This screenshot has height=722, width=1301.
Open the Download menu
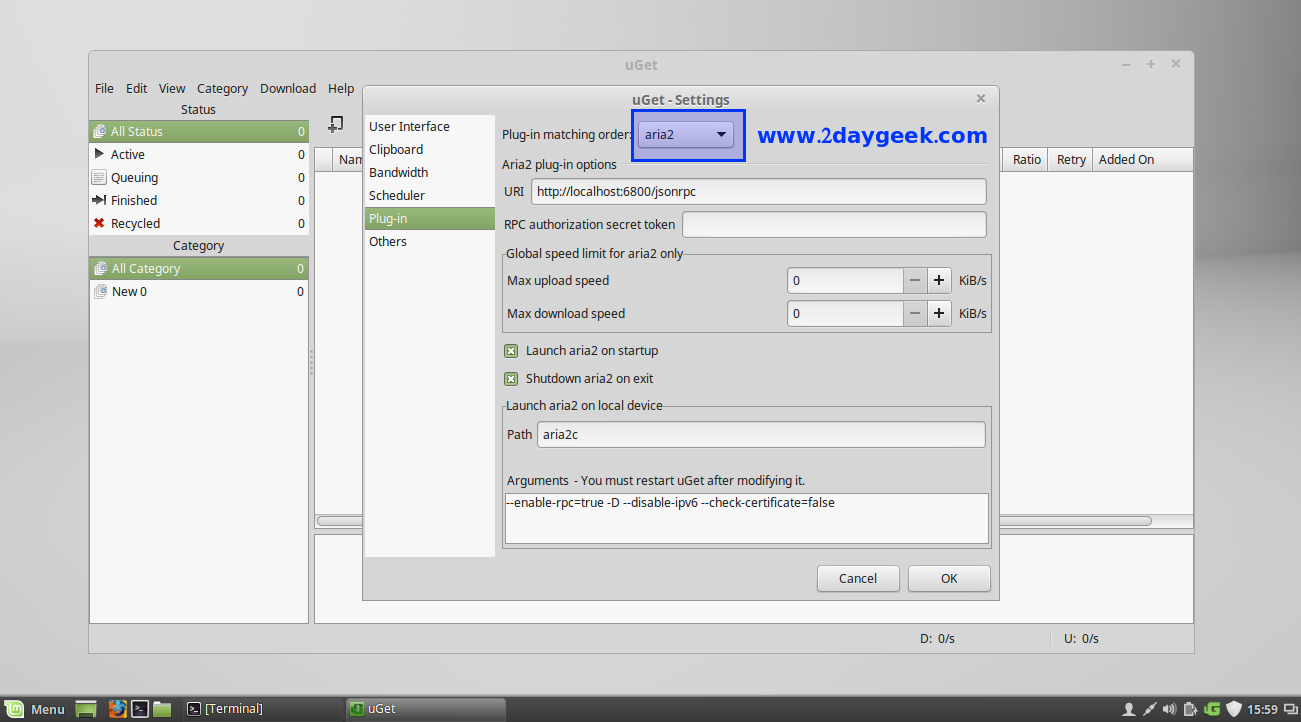coord(288,88)
